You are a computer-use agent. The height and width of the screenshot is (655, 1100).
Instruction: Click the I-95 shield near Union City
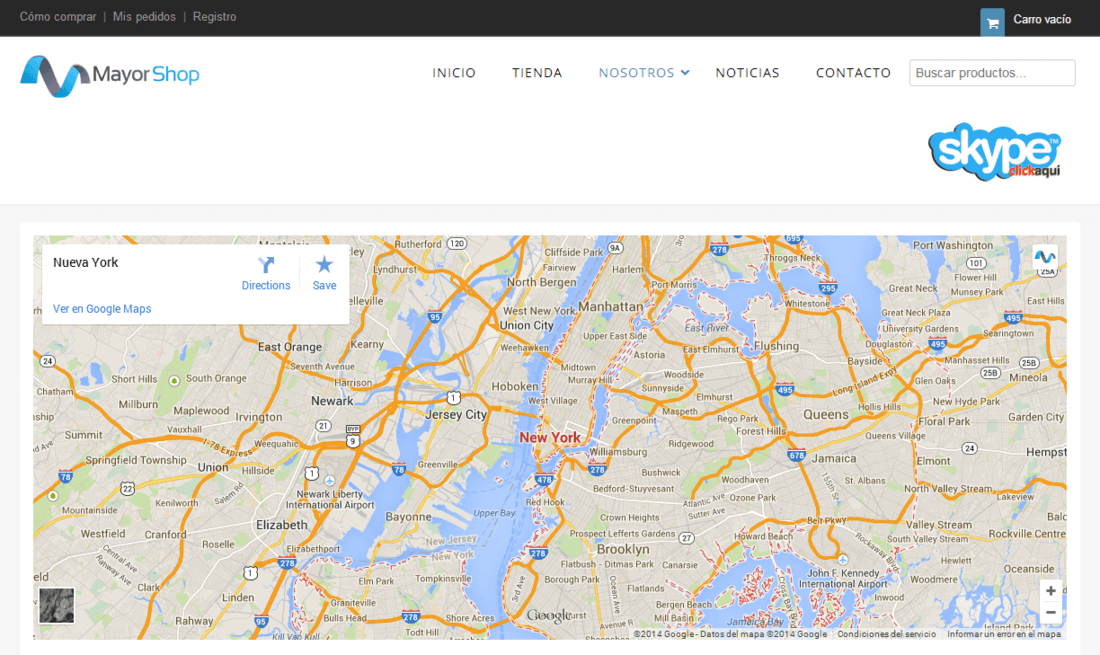435,317
